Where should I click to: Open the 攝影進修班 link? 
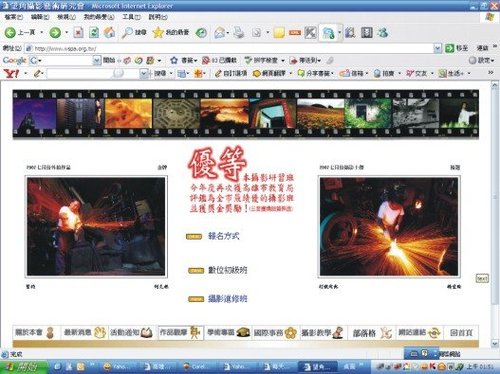tap(228, 299)
